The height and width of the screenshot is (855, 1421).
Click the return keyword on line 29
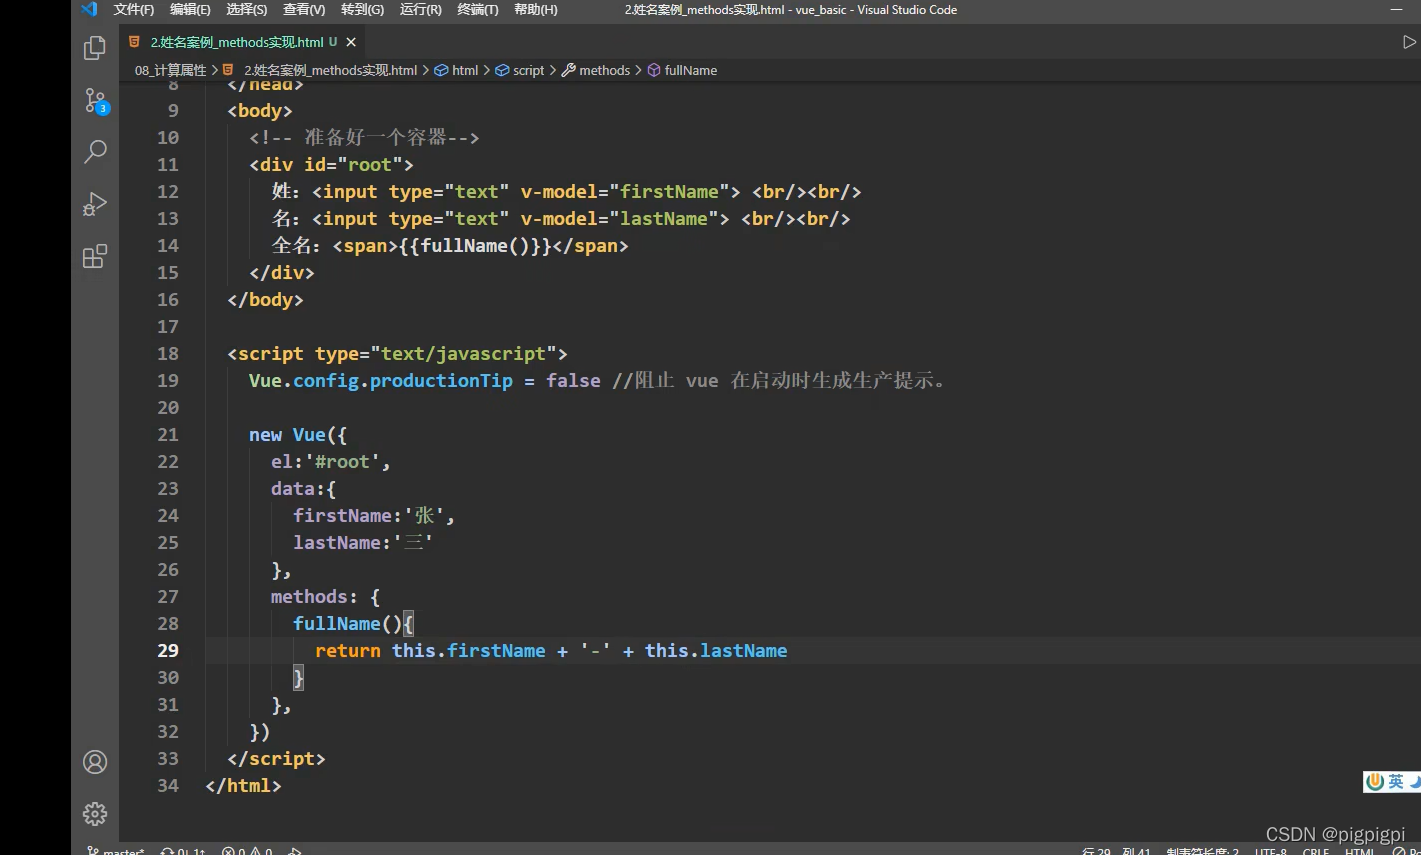click(348, 650)
